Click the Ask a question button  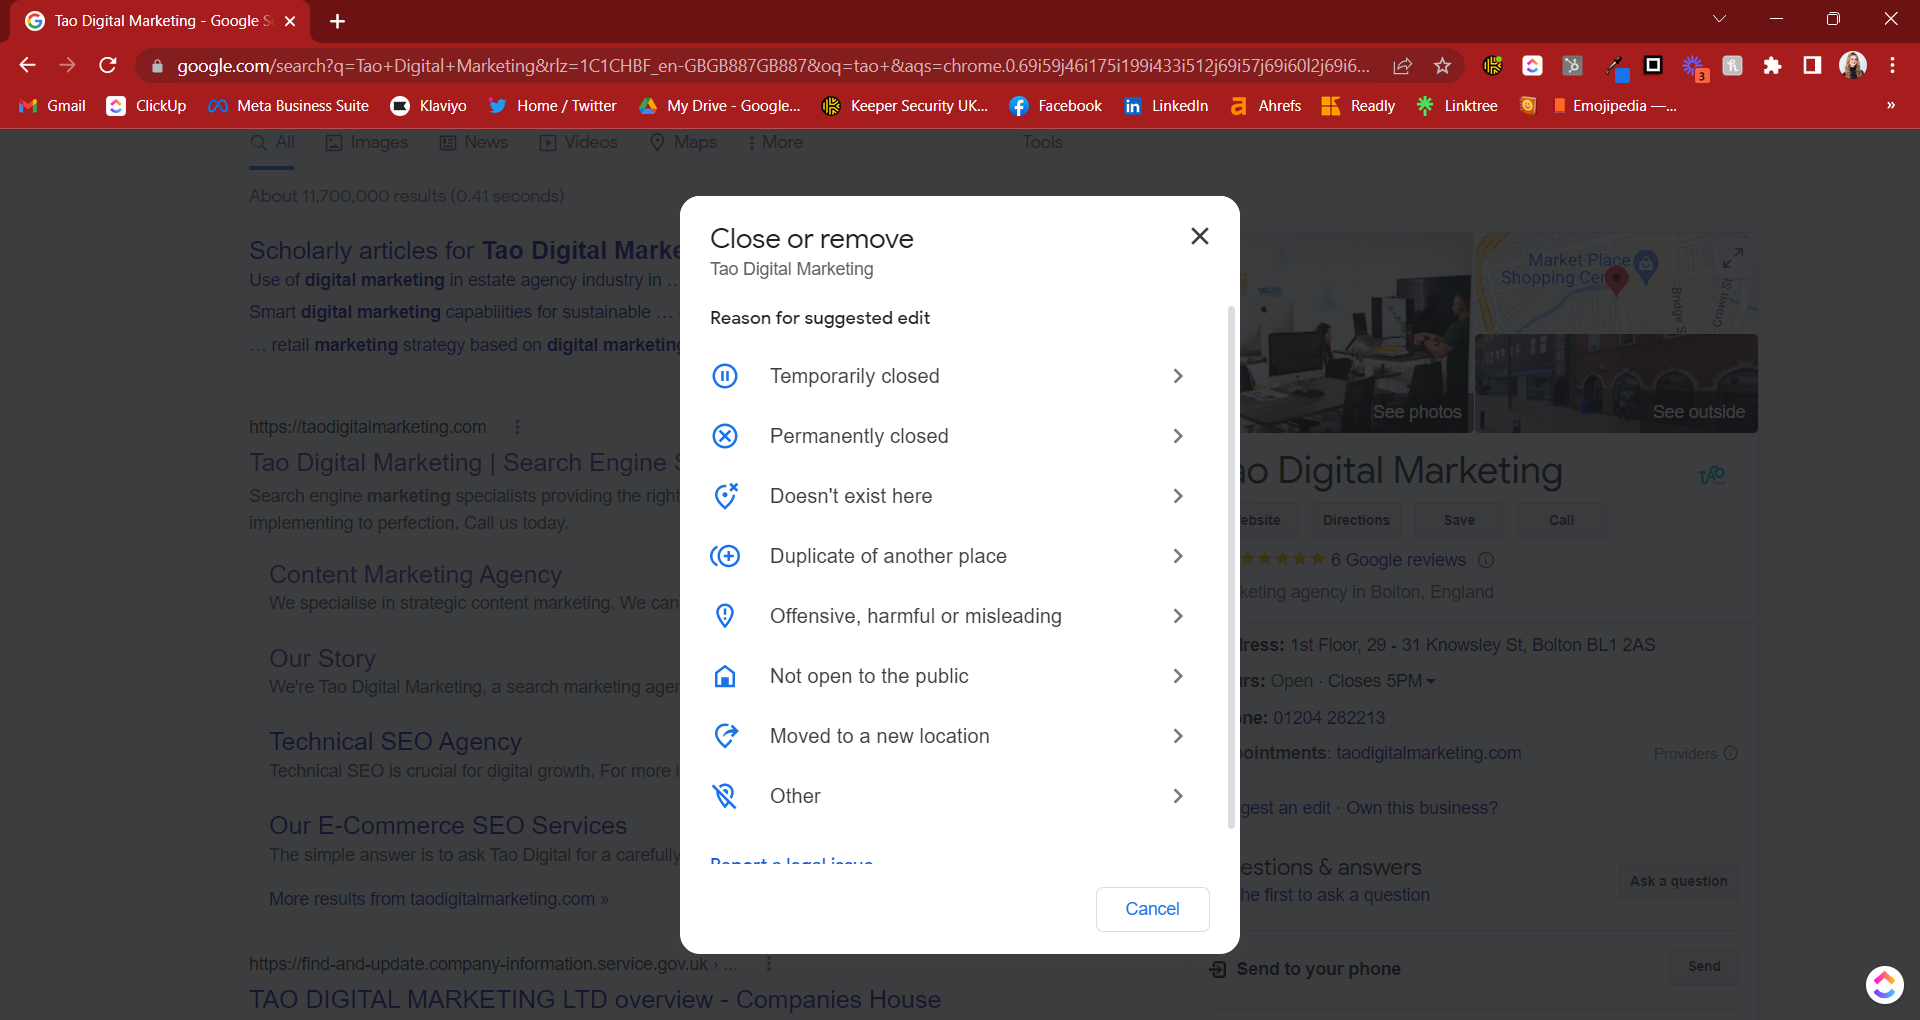point(1679,881)
